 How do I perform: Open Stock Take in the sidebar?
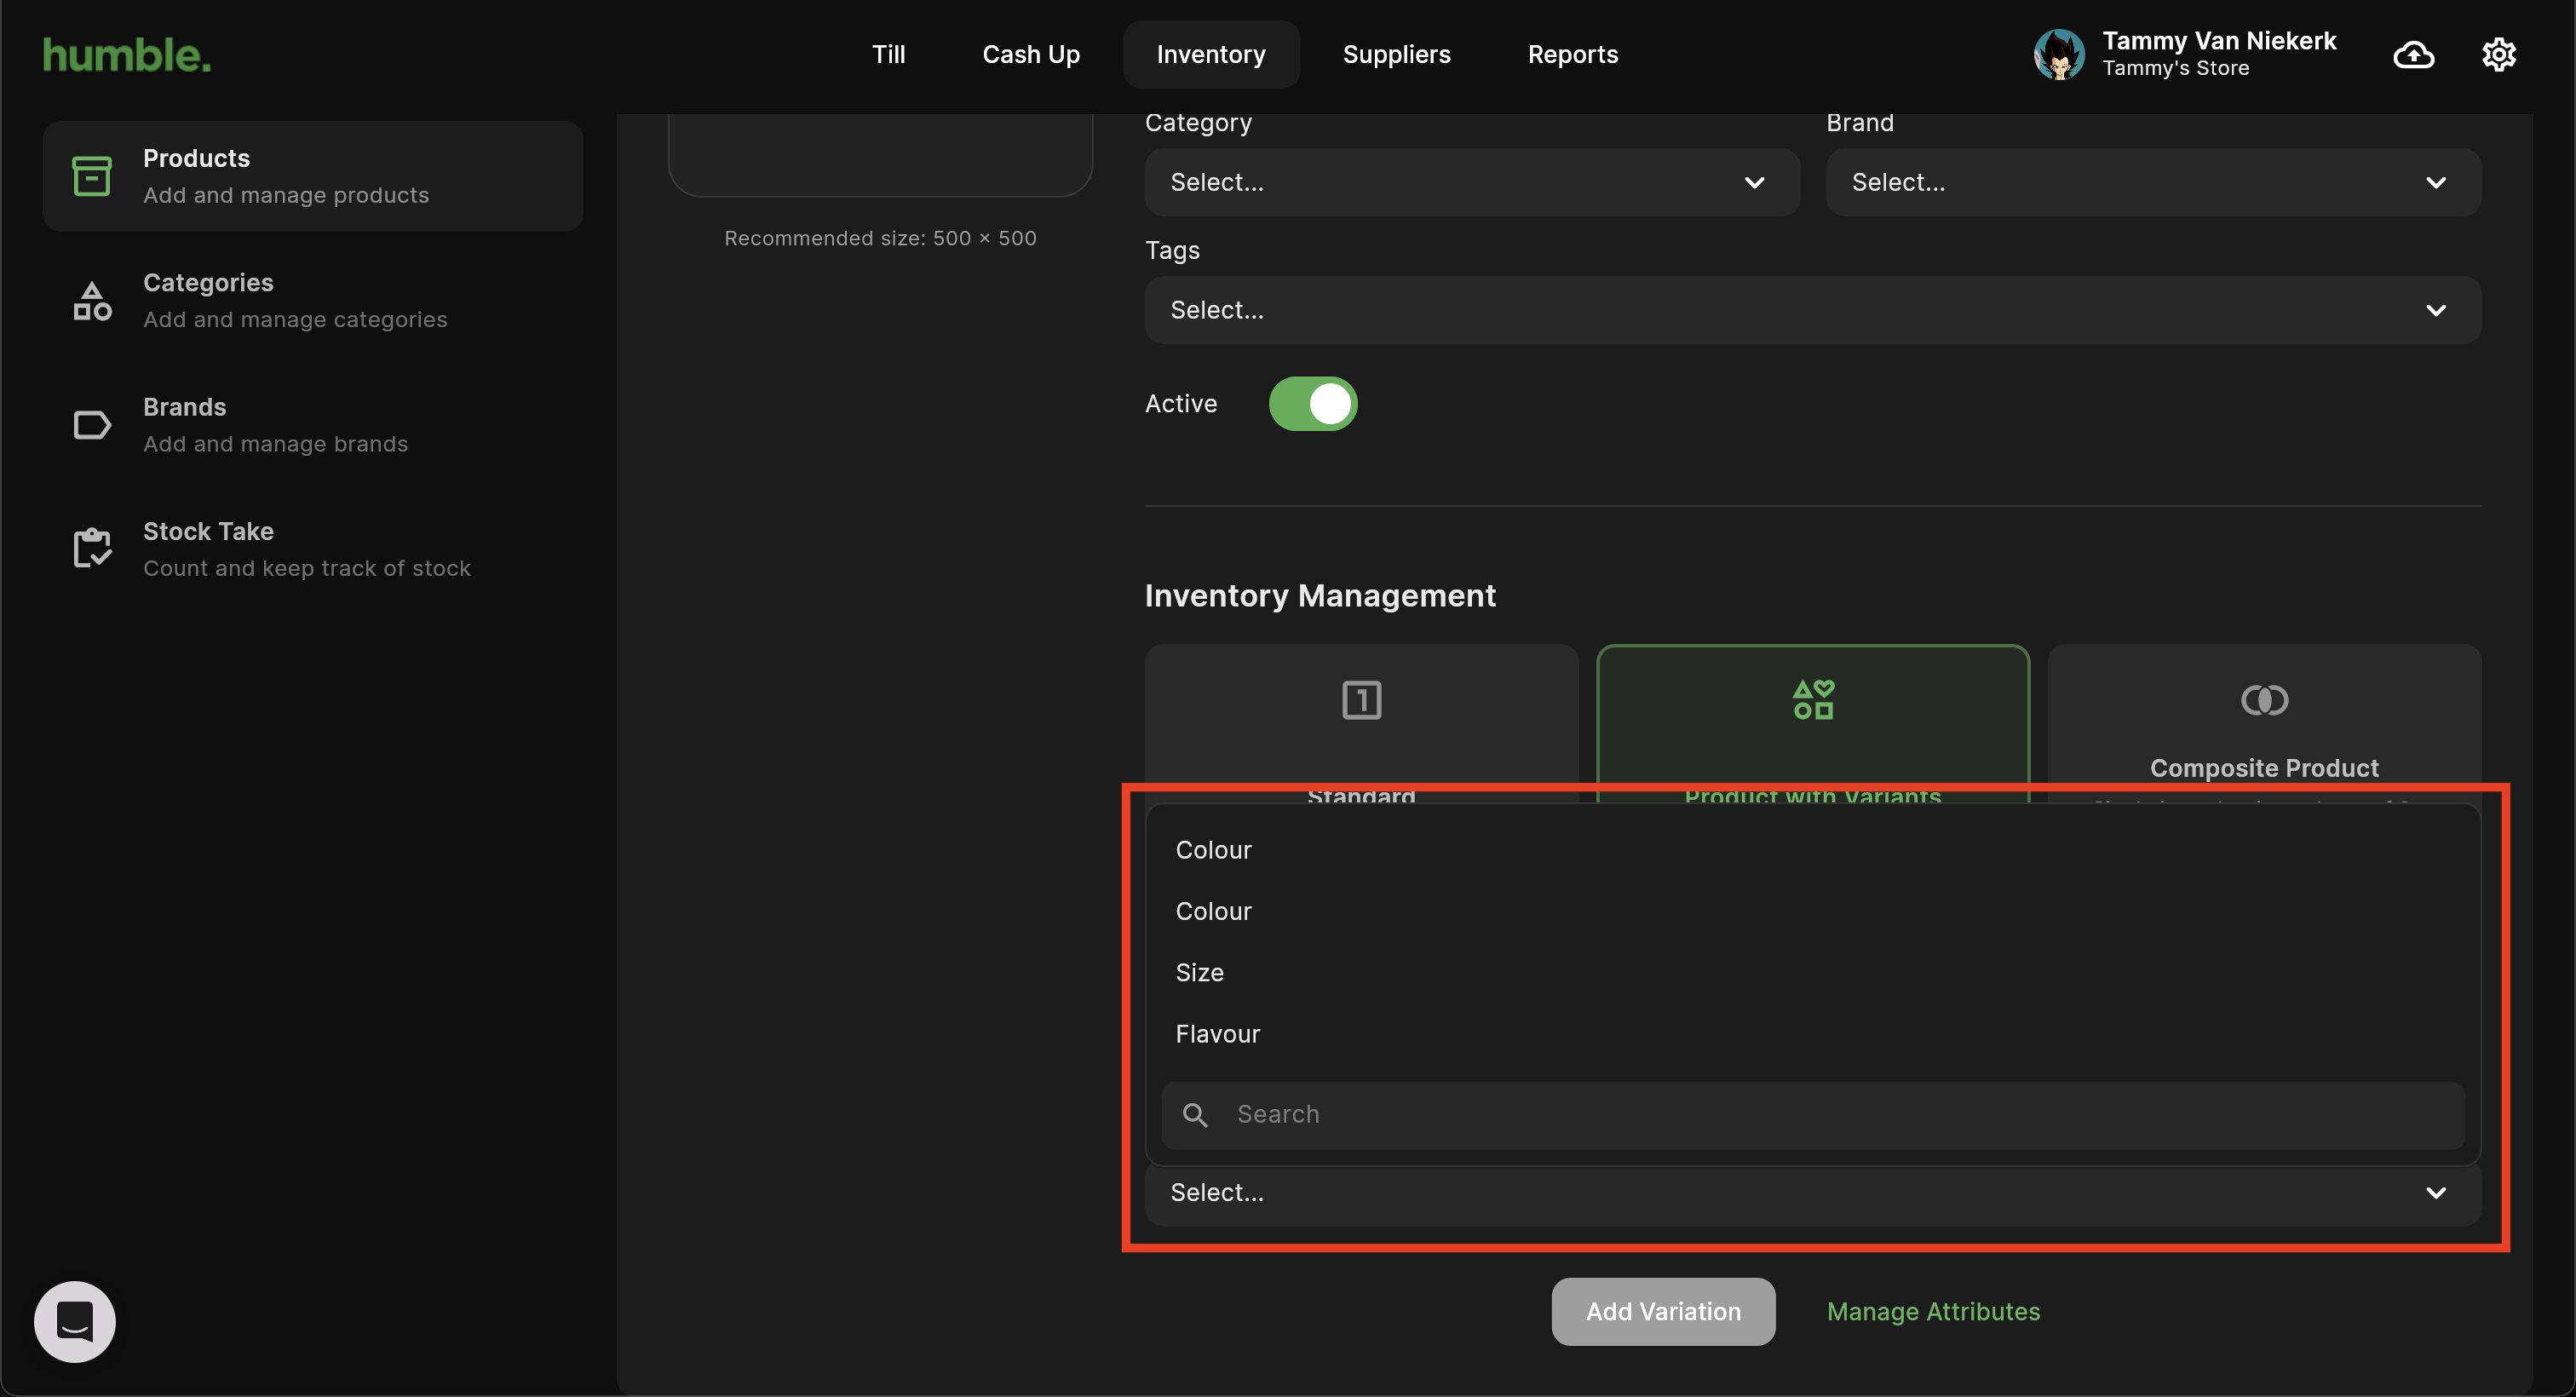pyautogui.click(x=312, y=549)
